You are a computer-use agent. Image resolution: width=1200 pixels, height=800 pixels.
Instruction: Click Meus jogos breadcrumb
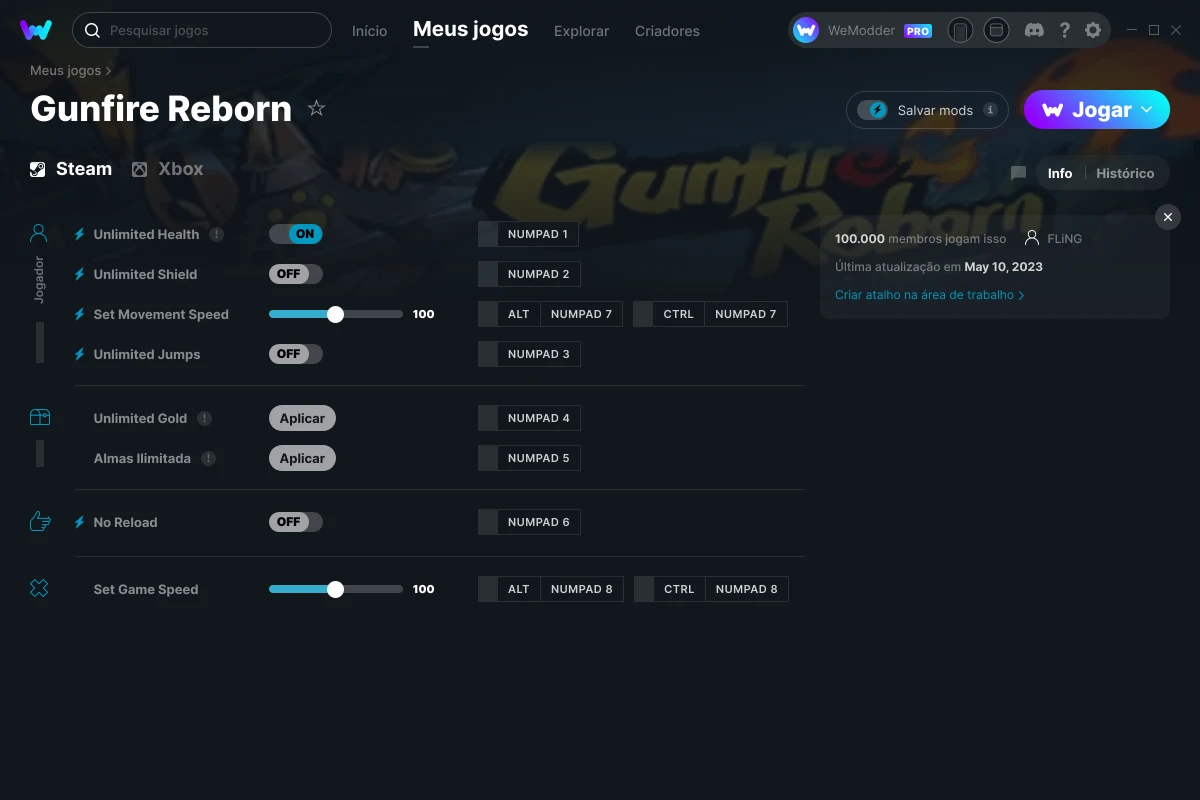[x=66, y=71]
